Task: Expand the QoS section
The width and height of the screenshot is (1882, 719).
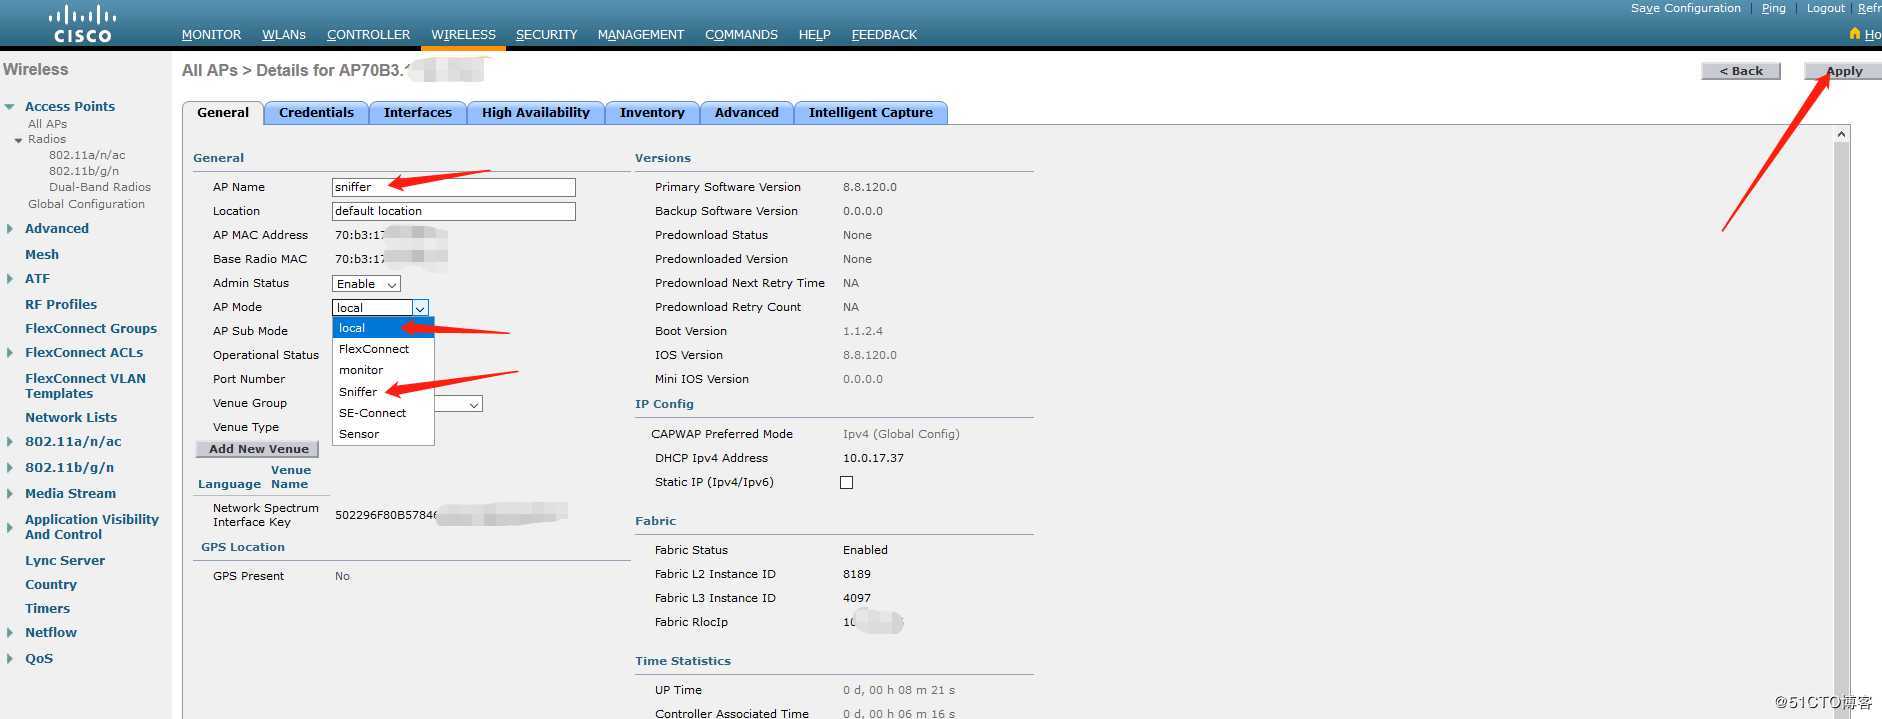Action: pos(9,659)
